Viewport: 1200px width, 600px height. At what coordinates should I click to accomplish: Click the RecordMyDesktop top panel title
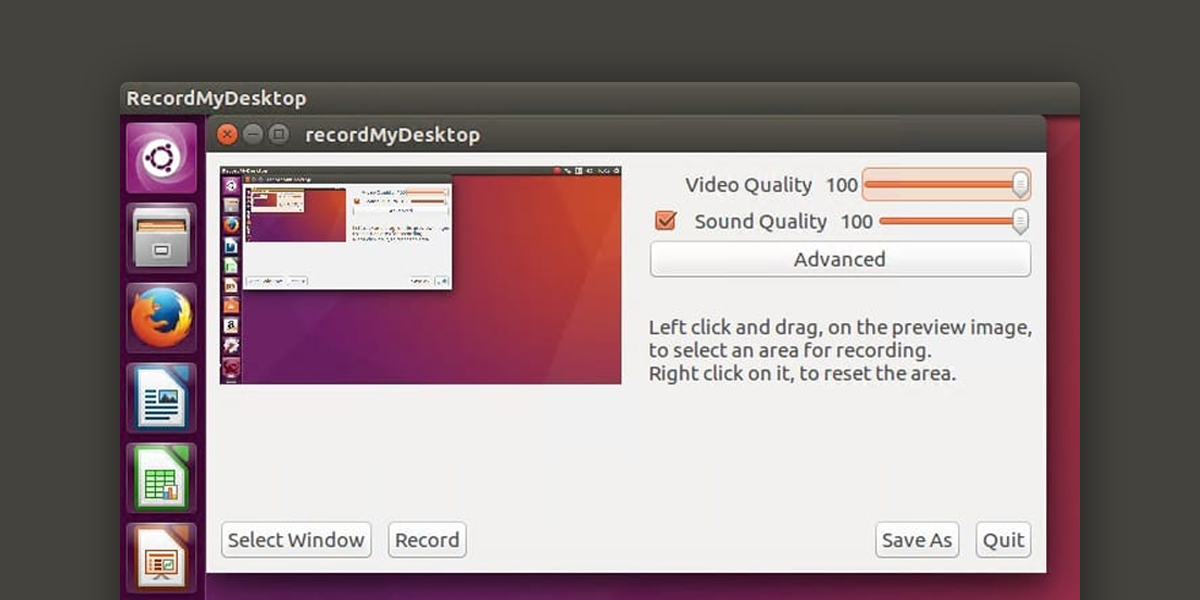(x=216, y=98)
